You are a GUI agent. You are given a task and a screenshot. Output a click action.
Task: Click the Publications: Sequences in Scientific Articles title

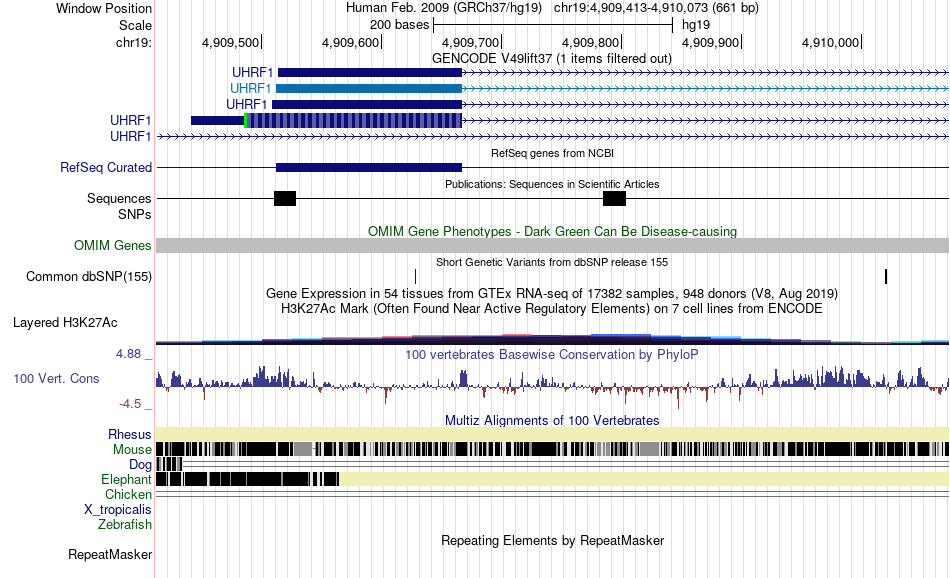pyautogui.click(x=552, y=184)
